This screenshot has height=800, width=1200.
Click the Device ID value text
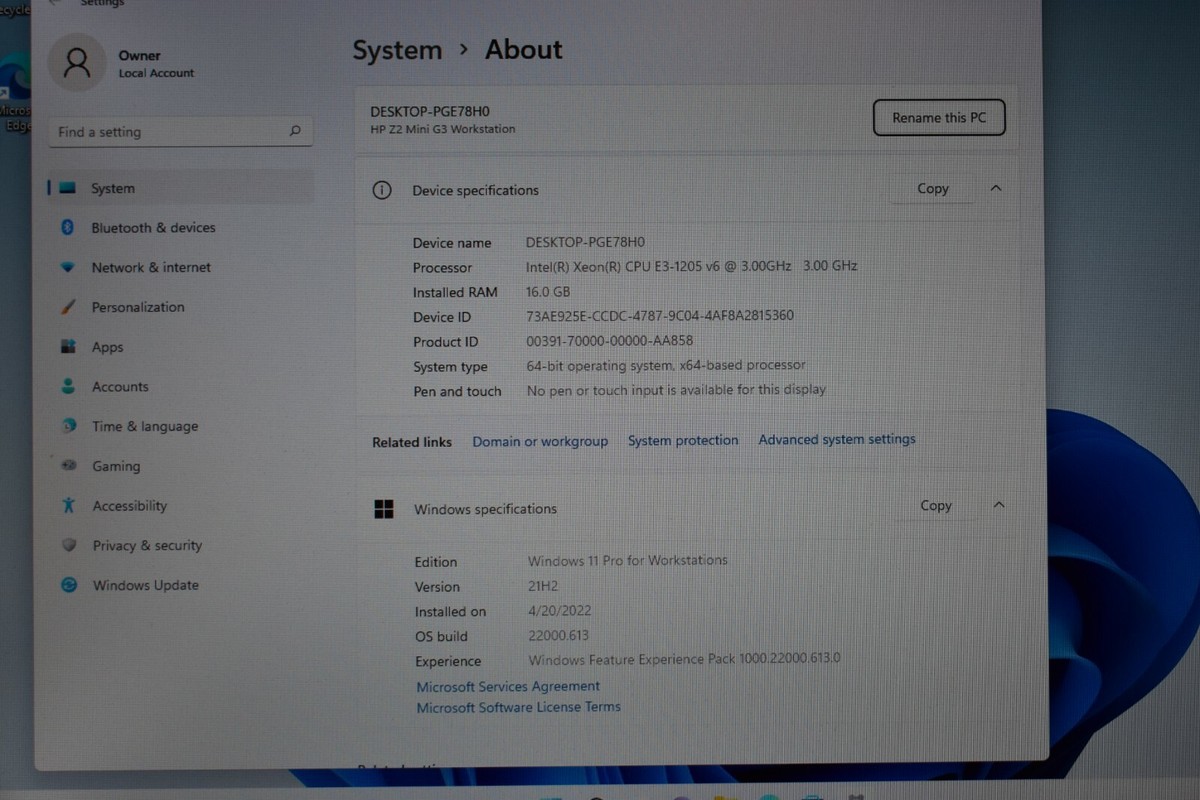click(660, 315)
